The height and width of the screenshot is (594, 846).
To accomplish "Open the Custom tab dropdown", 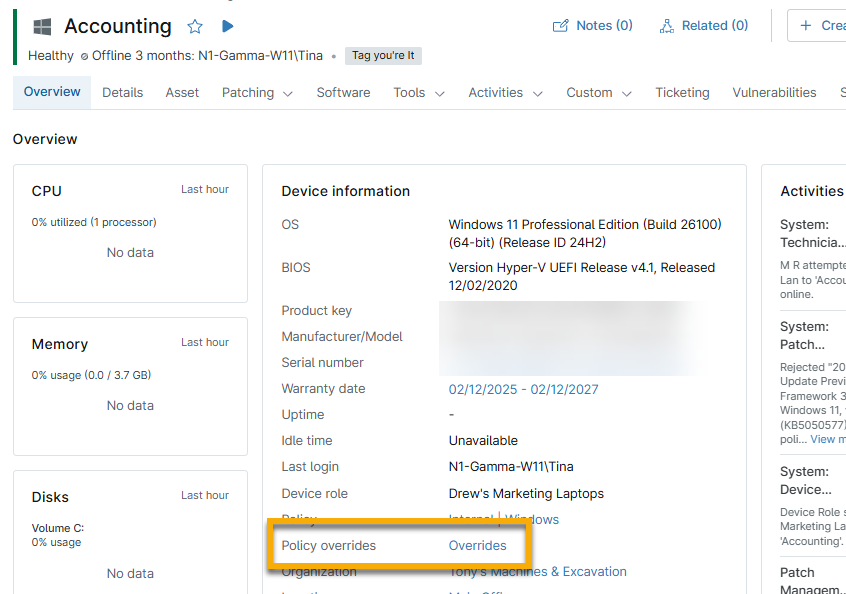I will click(x=599, y=92).
